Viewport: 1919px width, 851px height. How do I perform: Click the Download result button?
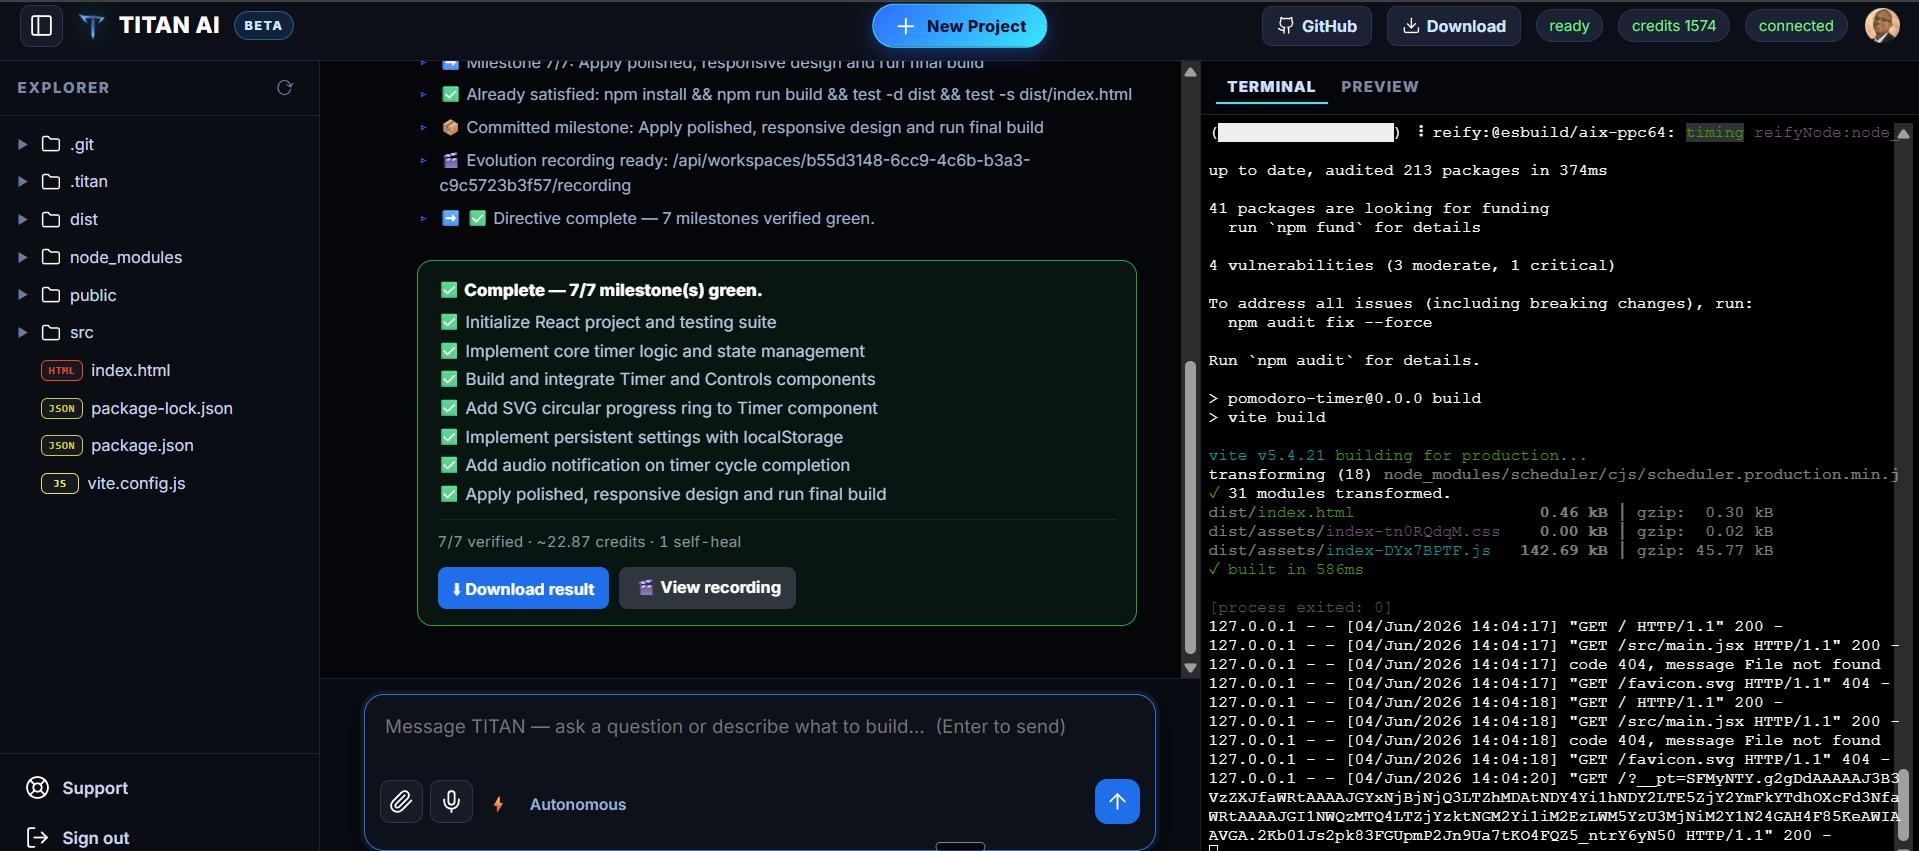[523, 589]
